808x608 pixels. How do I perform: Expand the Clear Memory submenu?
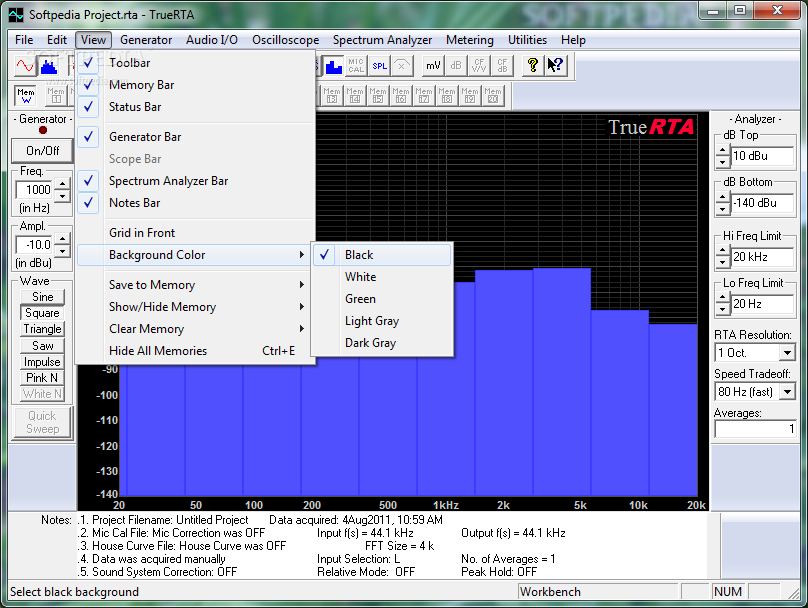coord(196,329)
